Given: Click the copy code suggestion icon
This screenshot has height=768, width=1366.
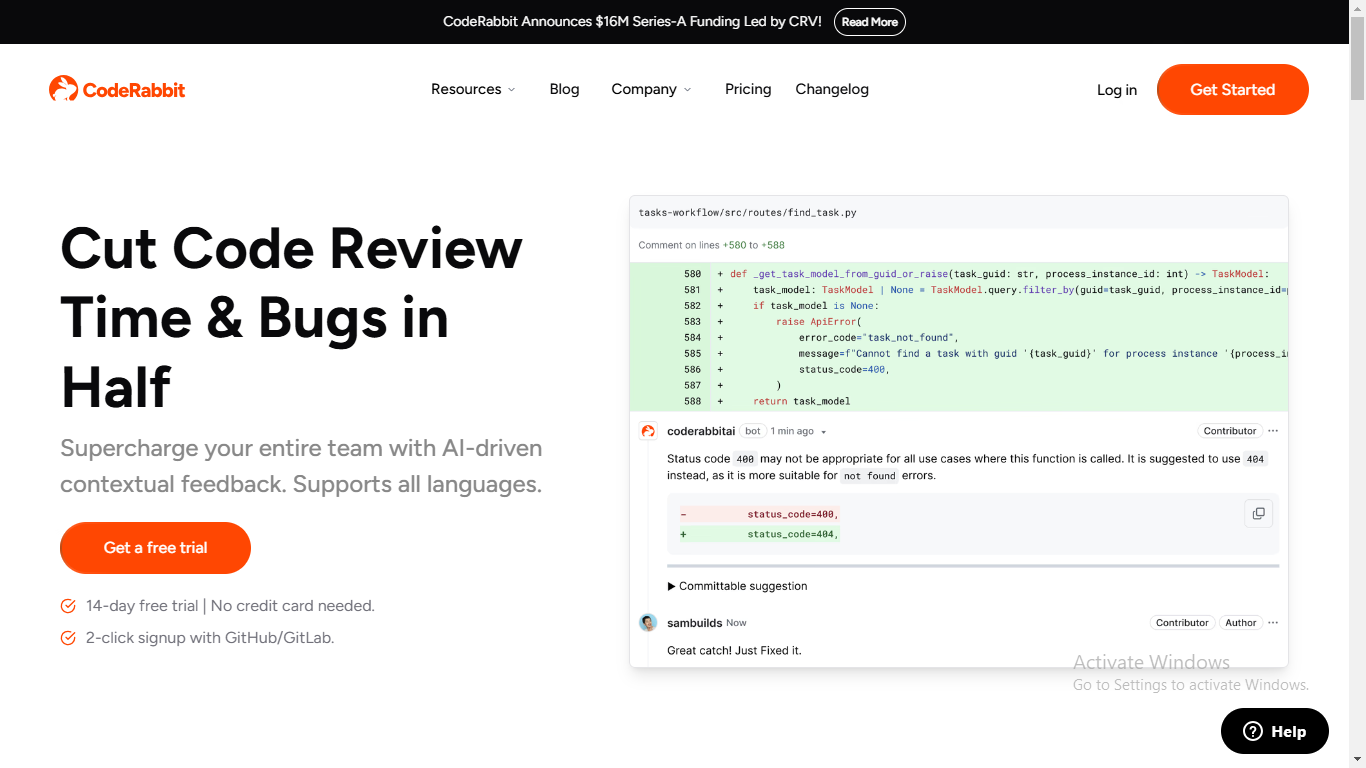Looking at the screenshot, I should [1258, 513].
